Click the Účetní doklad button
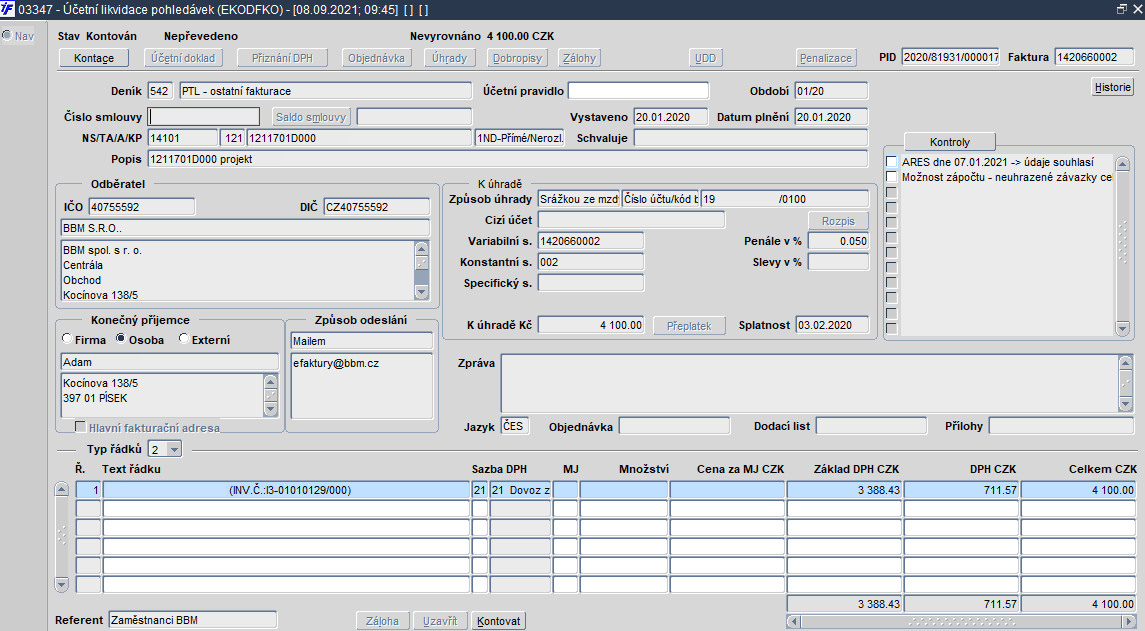Viewport: 1145px width, 631px height. (183, 58)
